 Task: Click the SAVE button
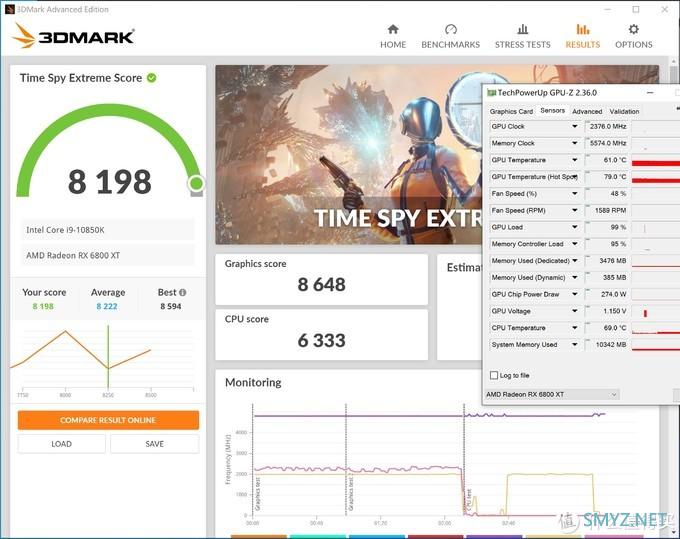pos(155,444)
